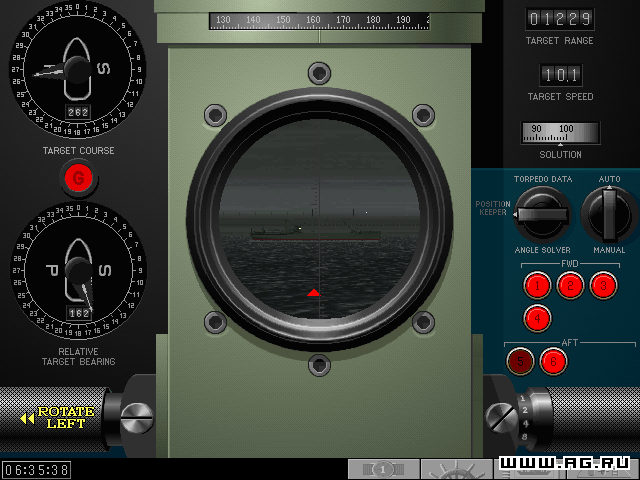This screenshot has width=640, height=480.
Task: Select forward torpedo tube 4
Action: click(x=538, y=319)
